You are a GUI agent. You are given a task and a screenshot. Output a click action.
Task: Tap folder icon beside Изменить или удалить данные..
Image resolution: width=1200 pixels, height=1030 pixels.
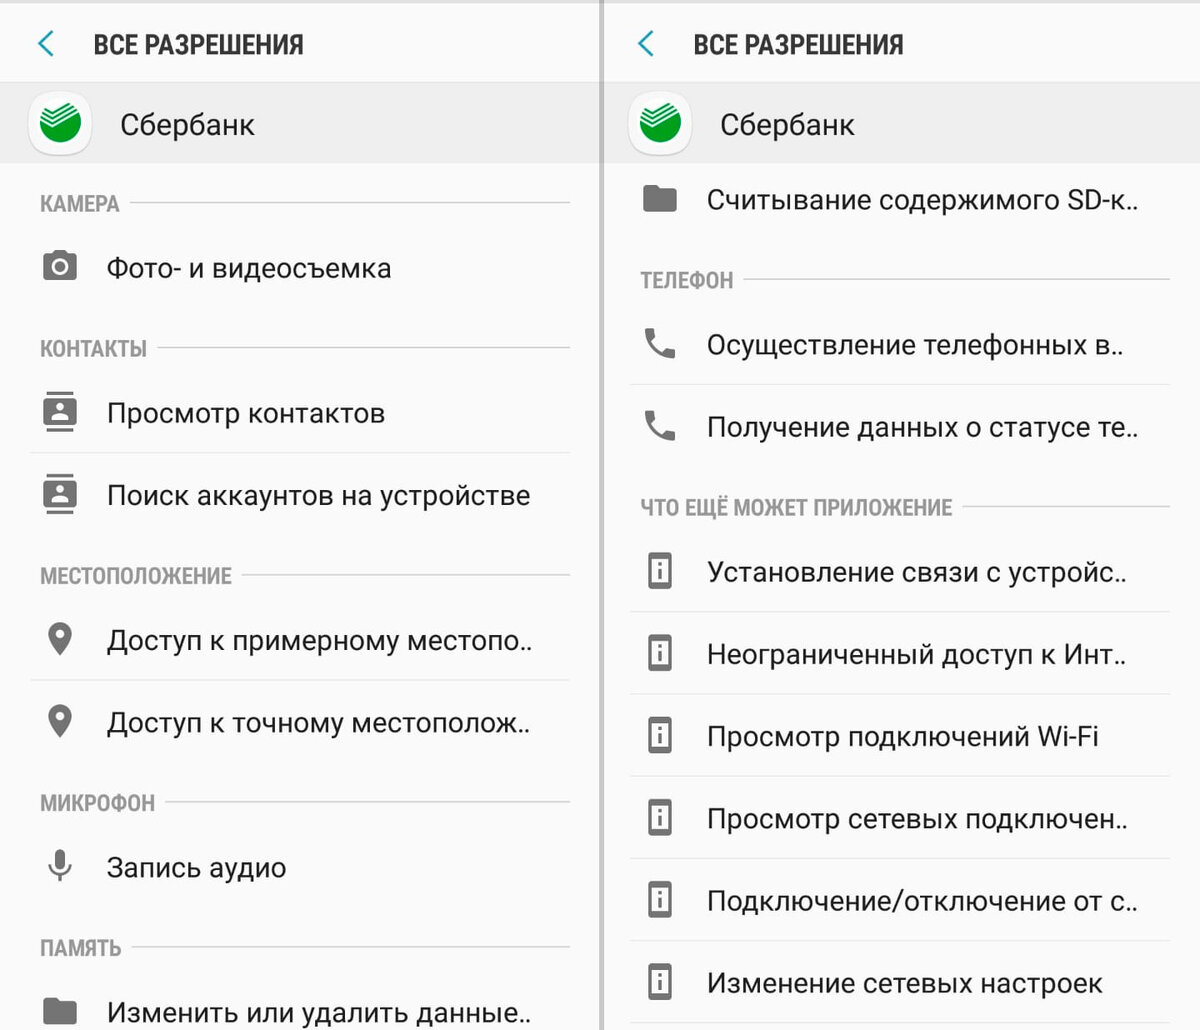click(x=60, y=1011)
